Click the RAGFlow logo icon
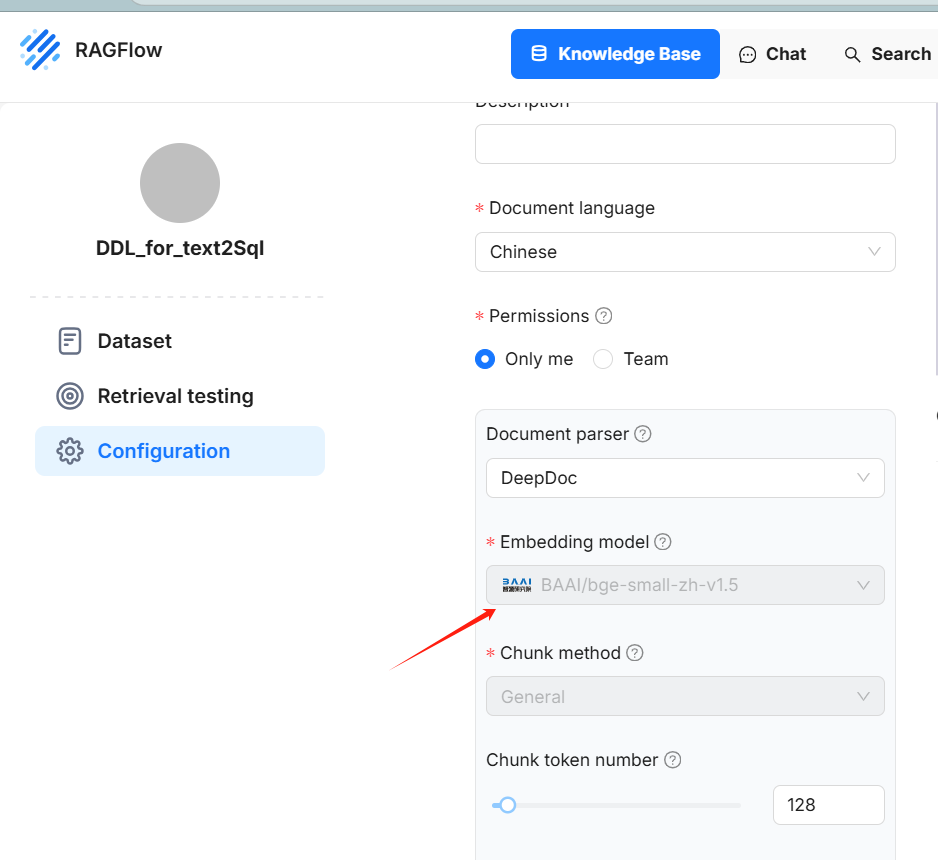 40,50
